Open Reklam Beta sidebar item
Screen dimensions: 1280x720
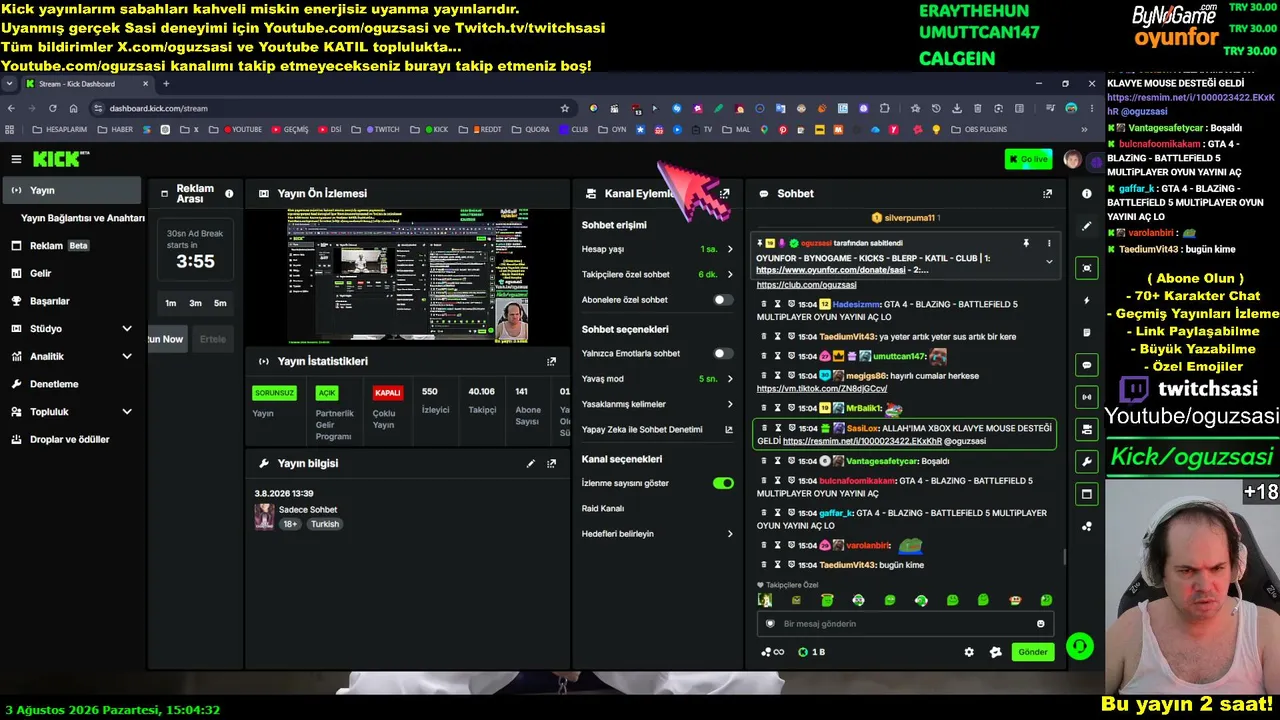pos(72,246)
